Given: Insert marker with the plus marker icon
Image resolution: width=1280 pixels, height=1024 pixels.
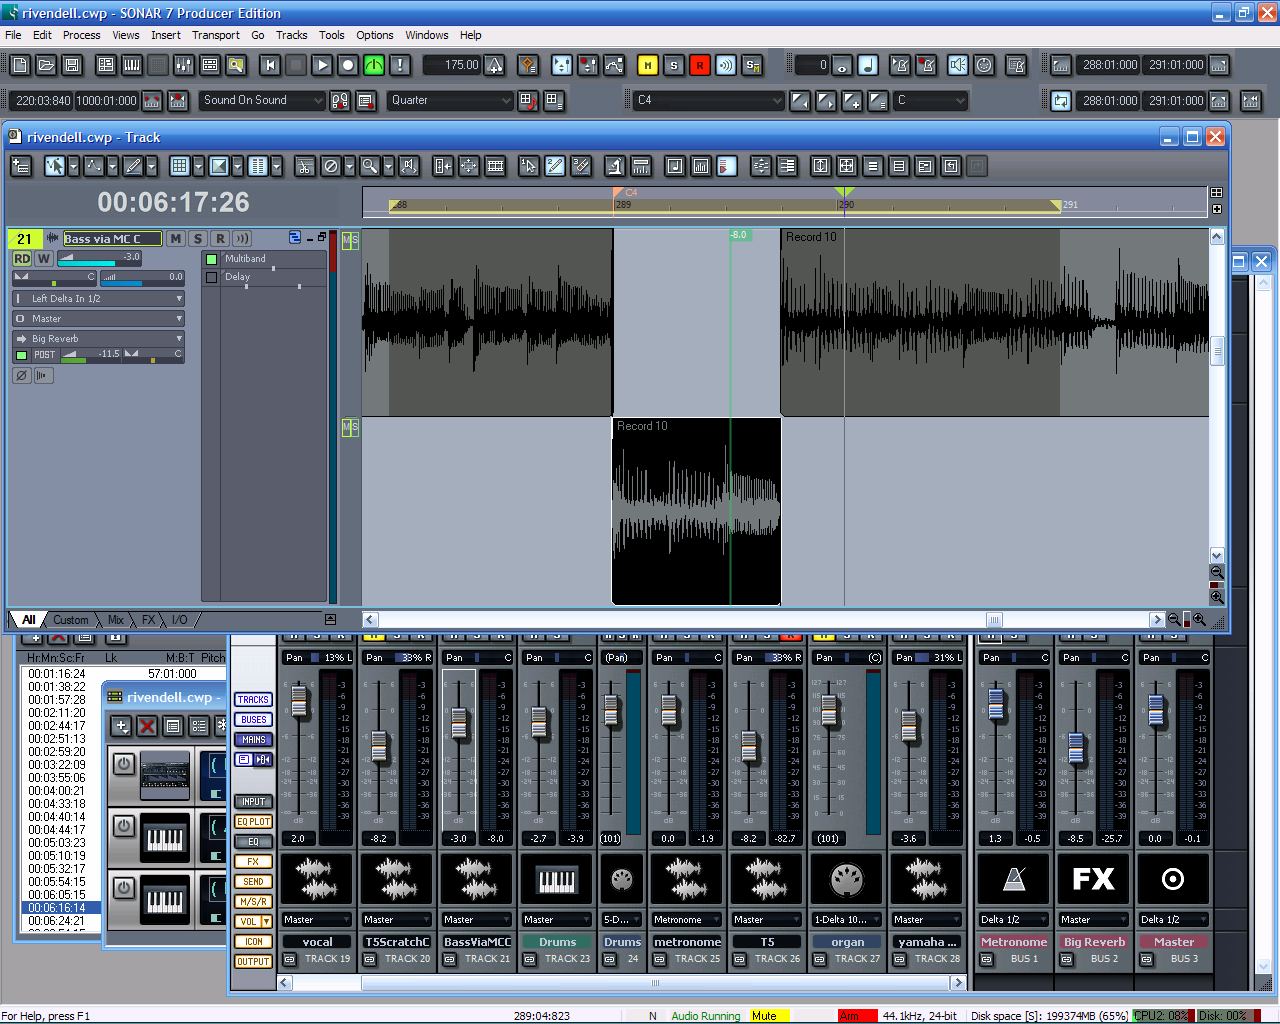Looking at the screenshot, I should click(852, 101).
